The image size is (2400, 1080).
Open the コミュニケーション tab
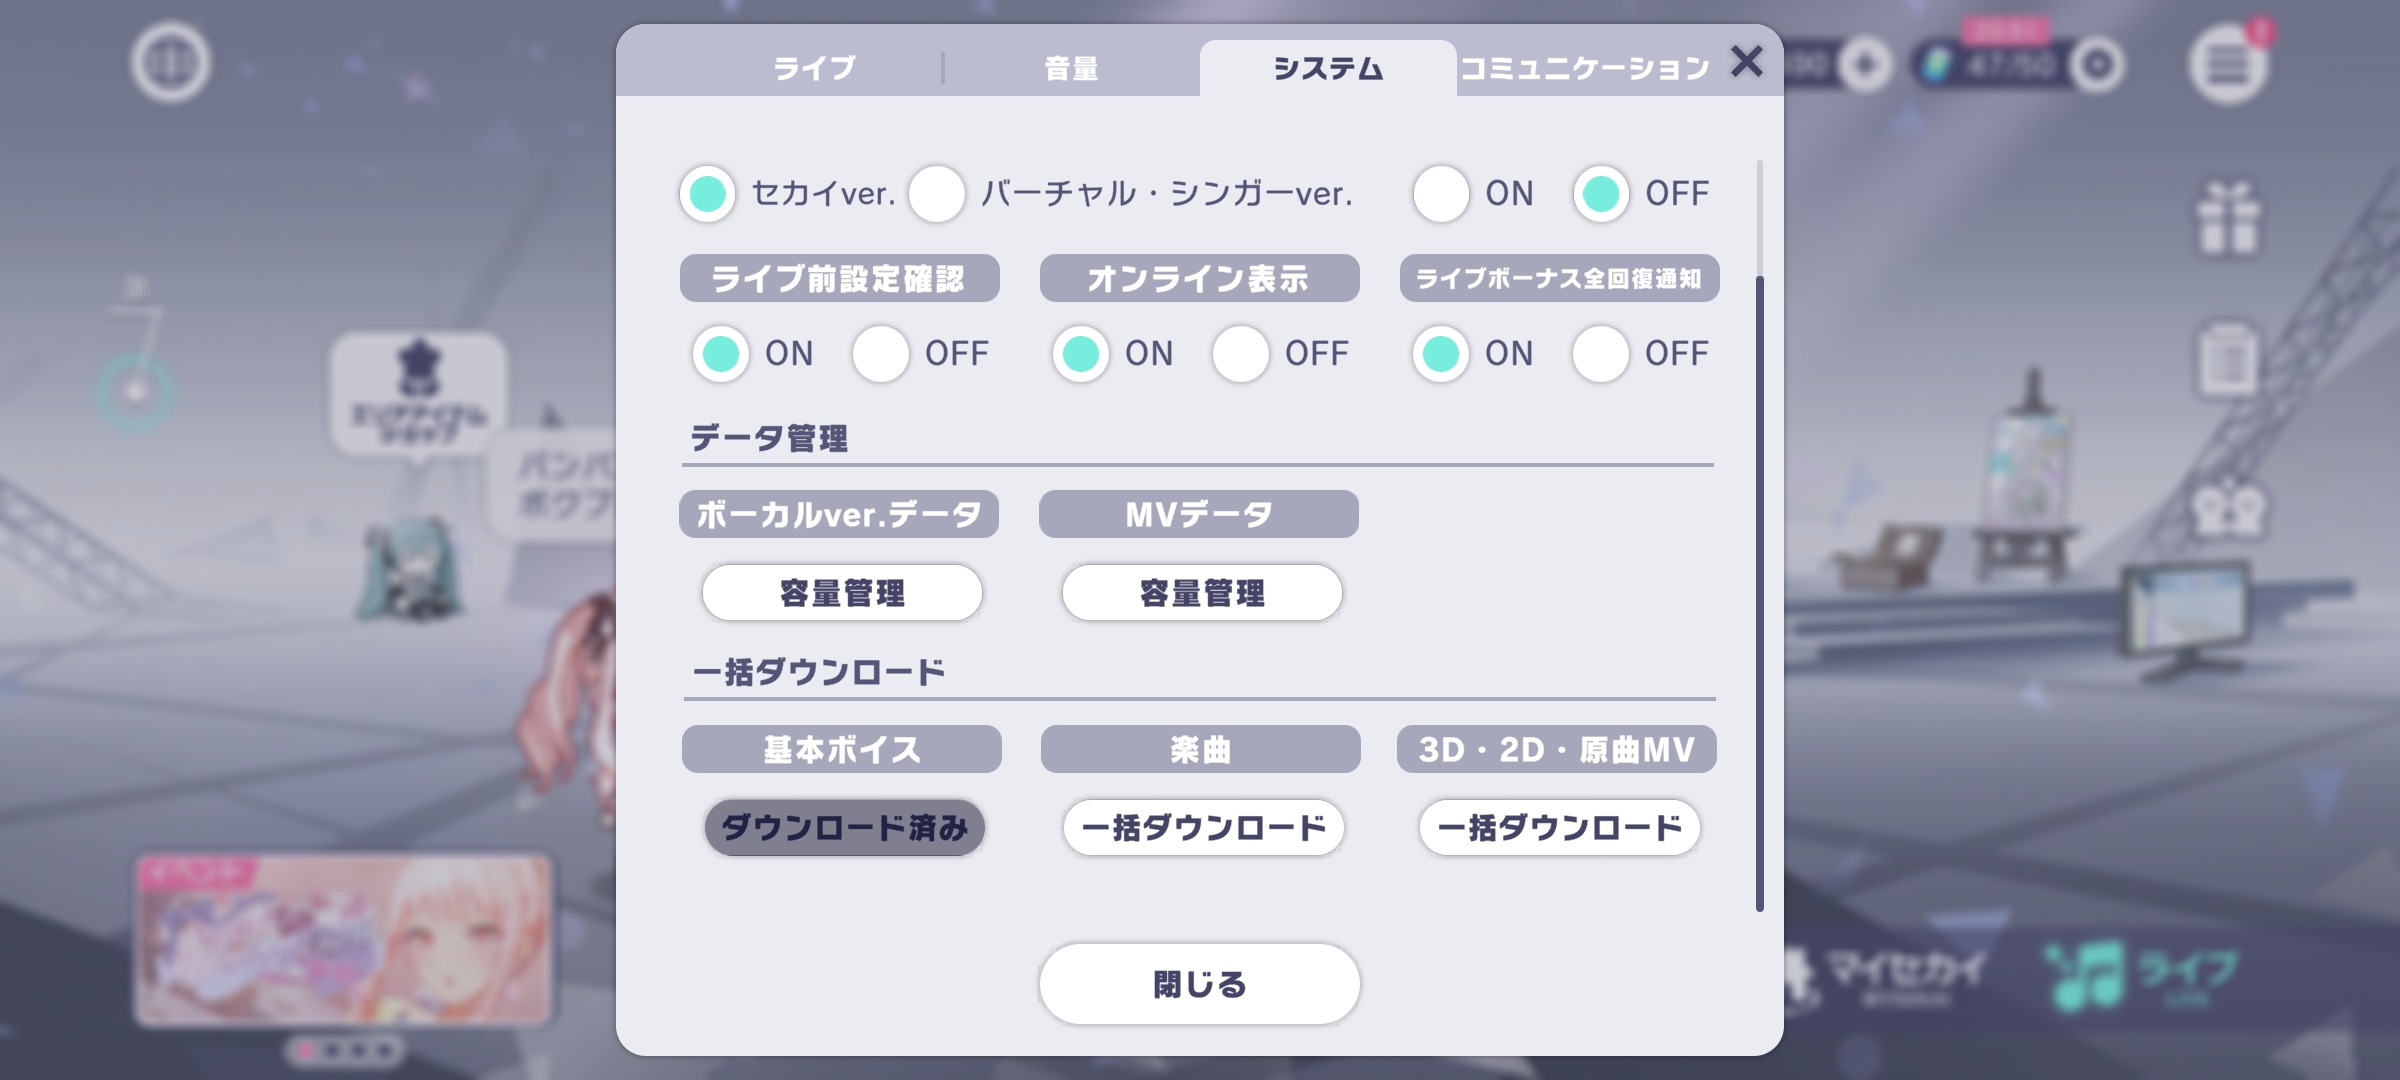pyautogui.click(x=1585, y=68)
